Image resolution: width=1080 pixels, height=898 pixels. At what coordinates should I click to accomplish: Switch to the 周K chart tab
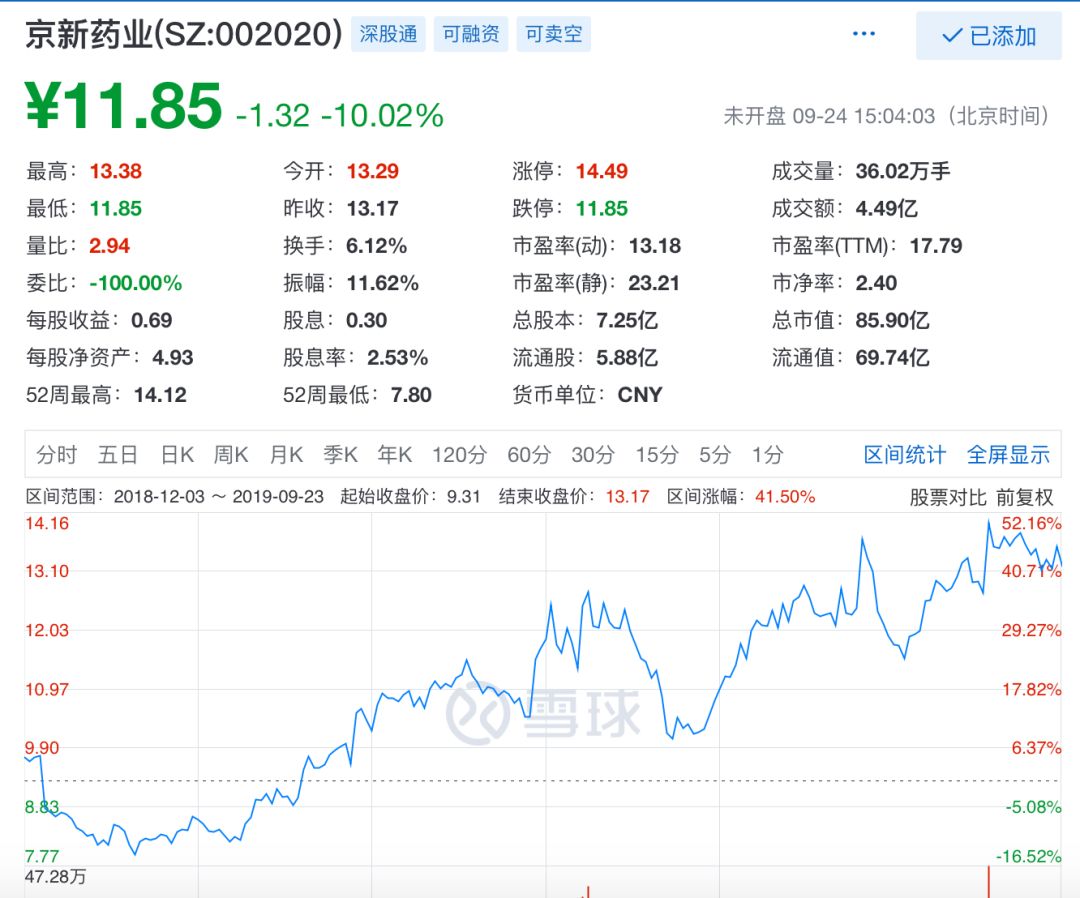tap(230, 454)
